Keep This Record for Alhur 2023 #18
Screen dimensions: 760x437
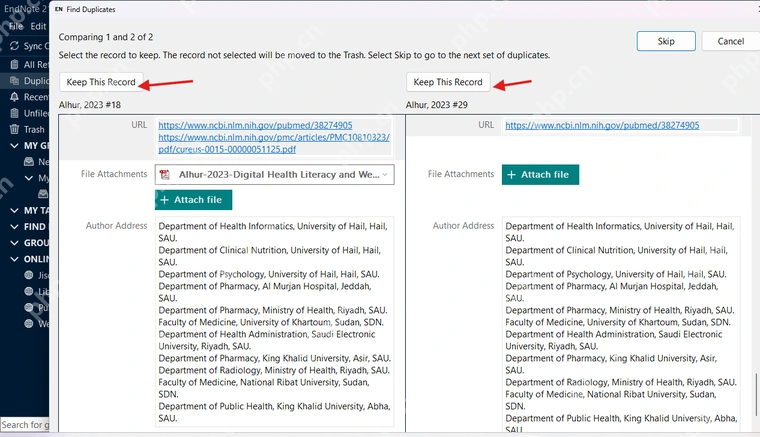coord(101,82)
